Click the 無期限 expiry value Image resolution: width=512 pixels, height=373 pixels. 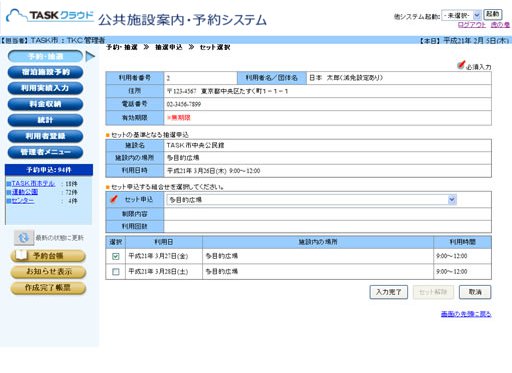[x=179, y=118]
